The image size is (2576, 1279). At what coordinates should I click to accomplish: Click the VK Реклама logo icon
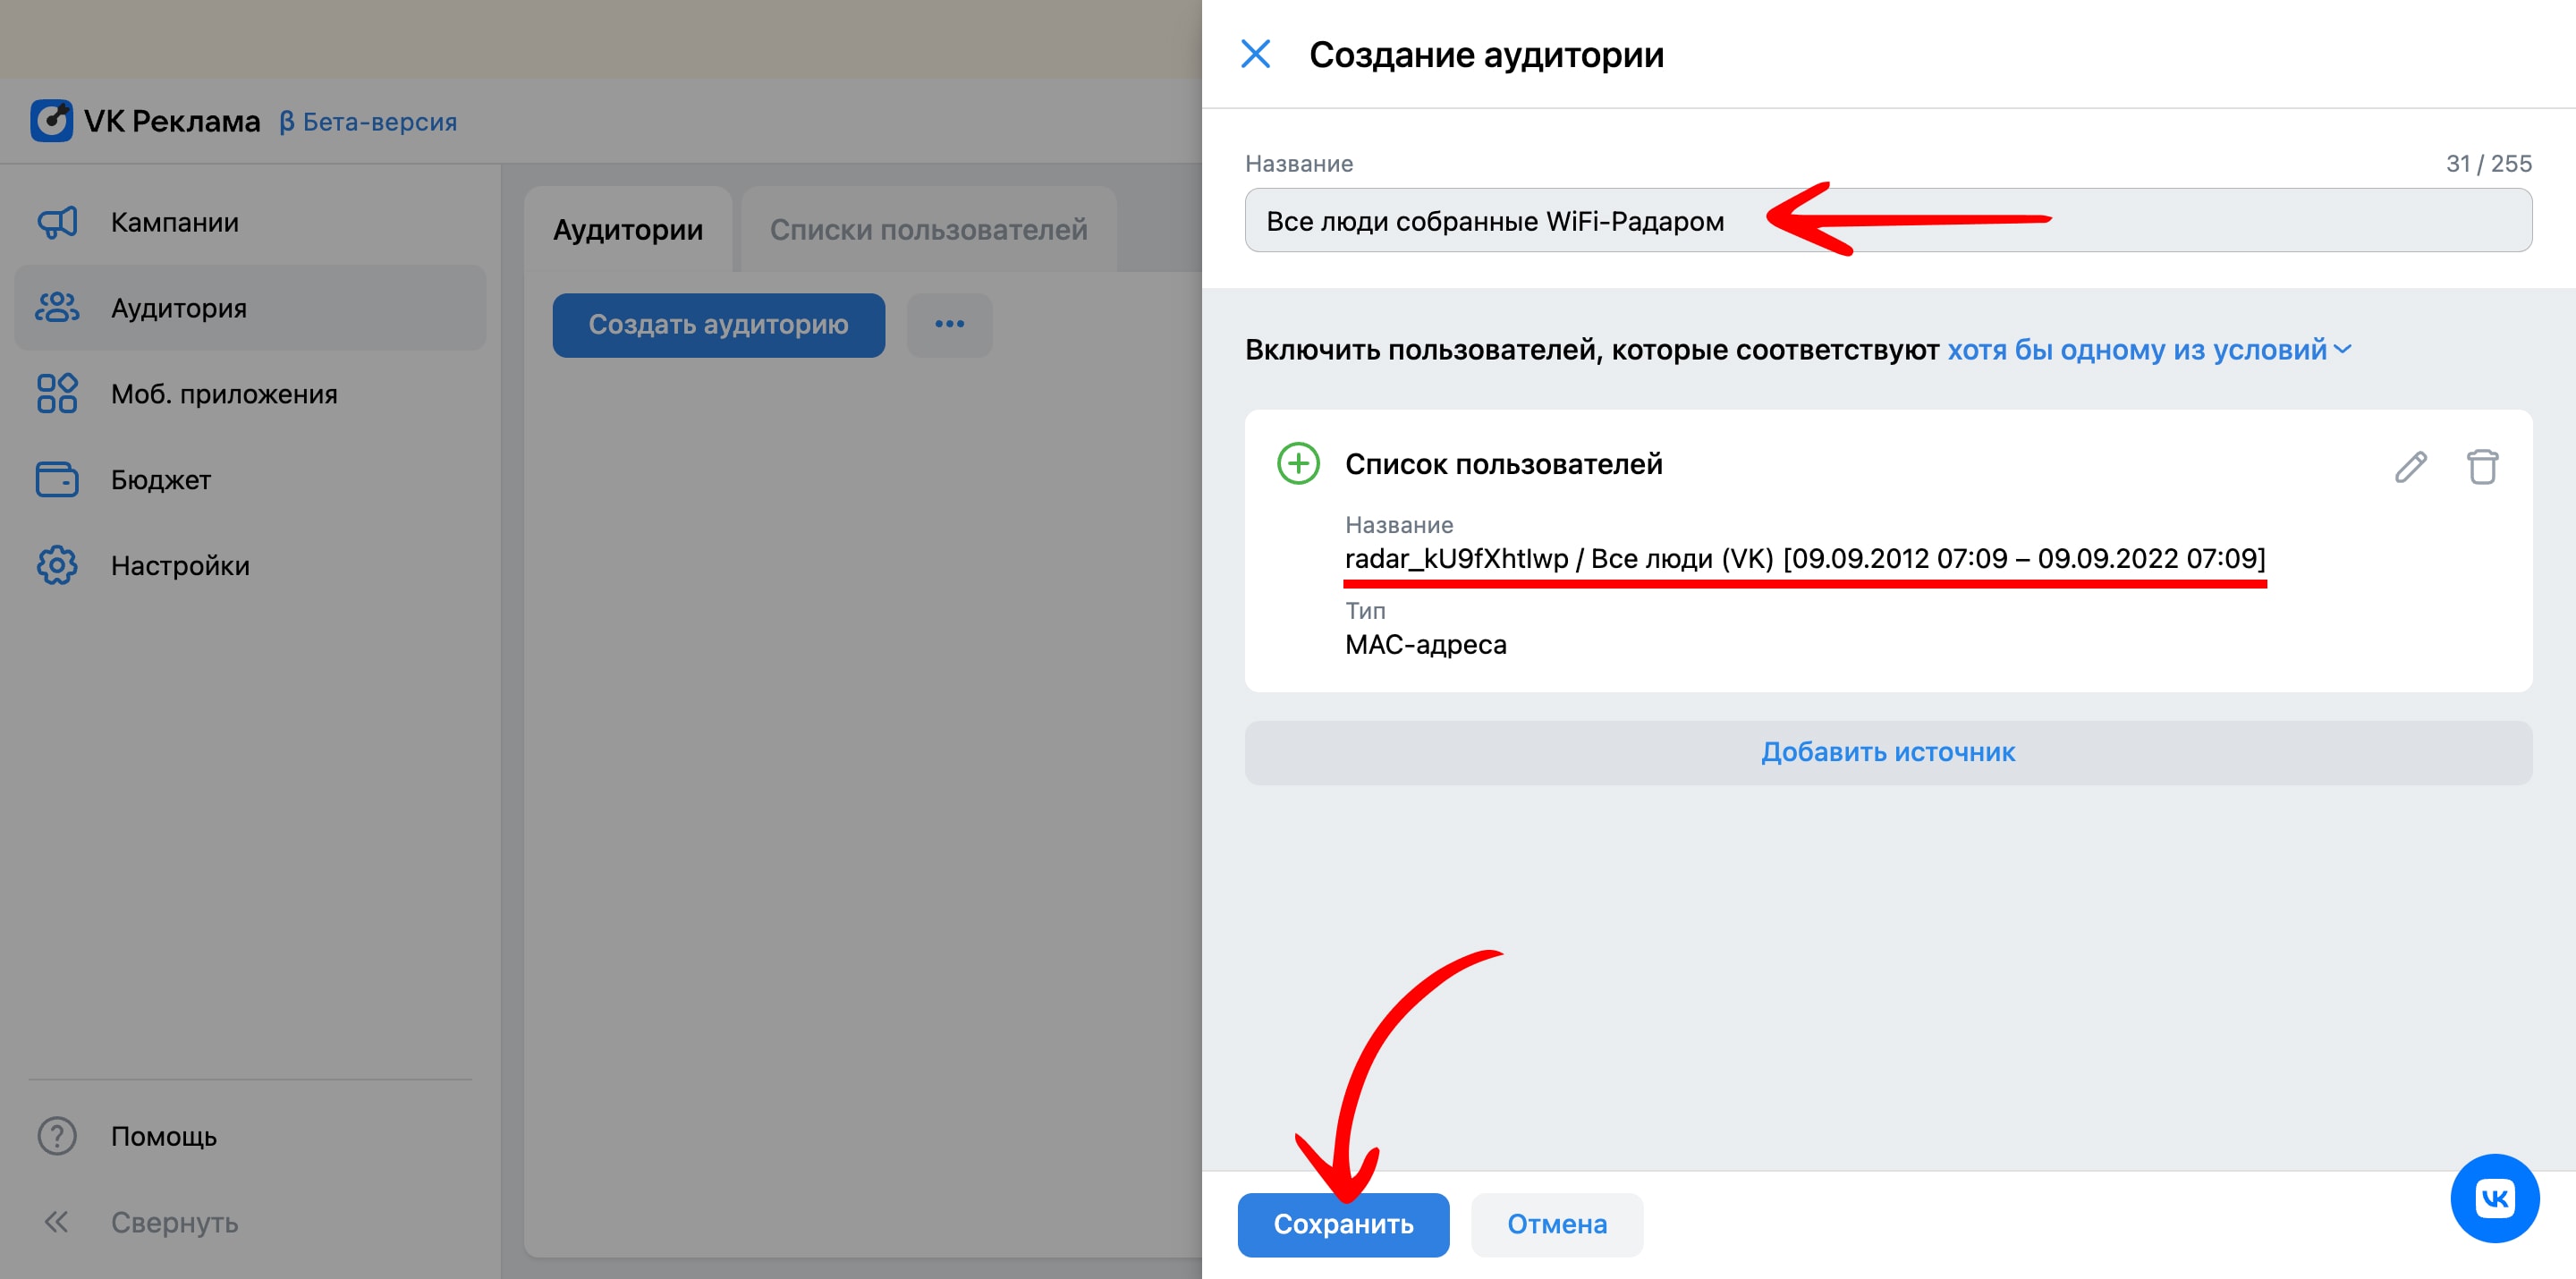[x=51, y=121]
